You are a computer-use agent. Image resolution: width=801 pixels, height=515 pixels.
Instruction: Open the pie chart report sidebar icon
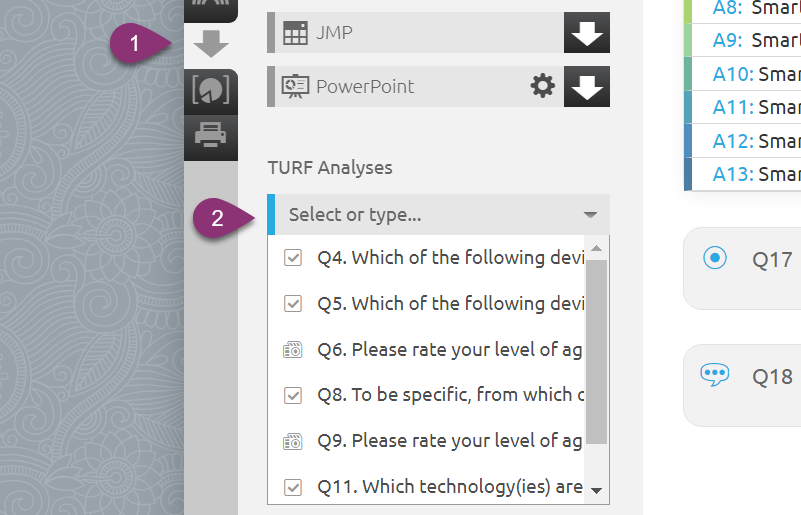(x=211, y=90)
